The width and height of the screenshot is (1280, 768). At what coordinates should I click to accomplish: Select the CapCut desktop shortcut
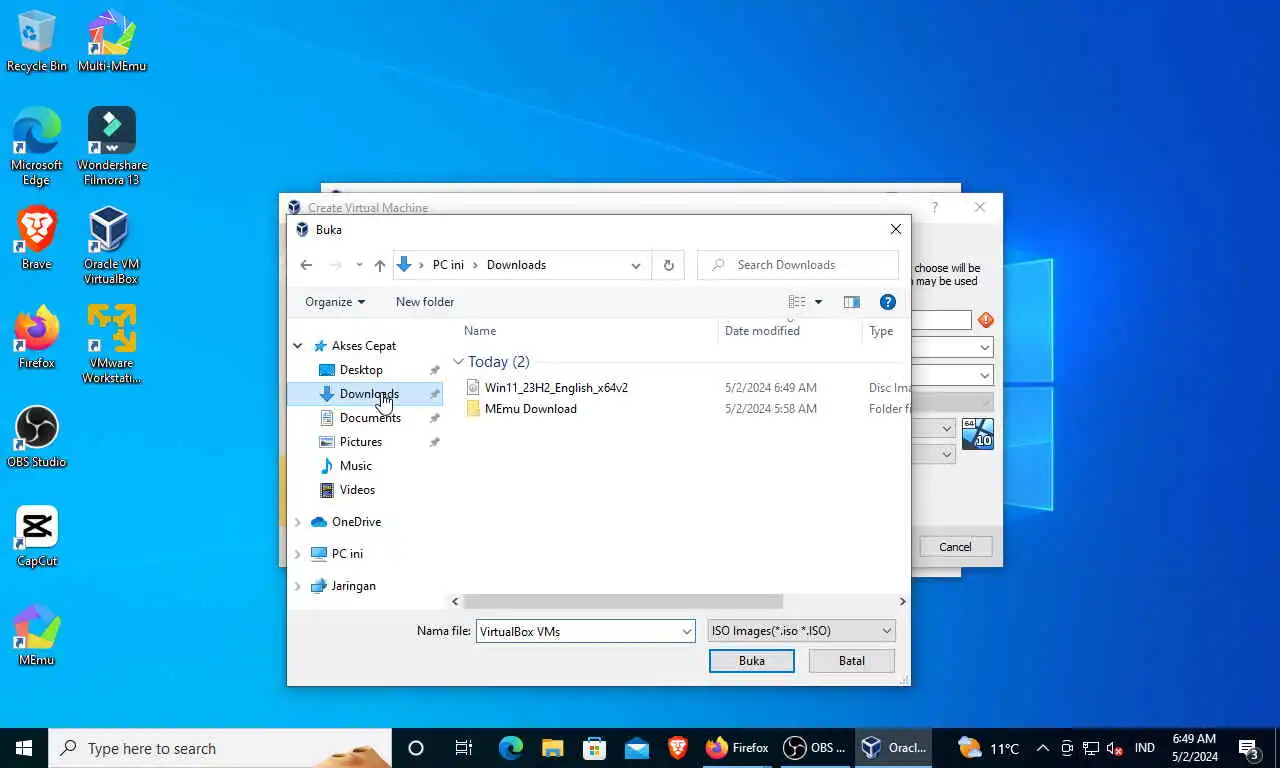(x=37, y=535)
